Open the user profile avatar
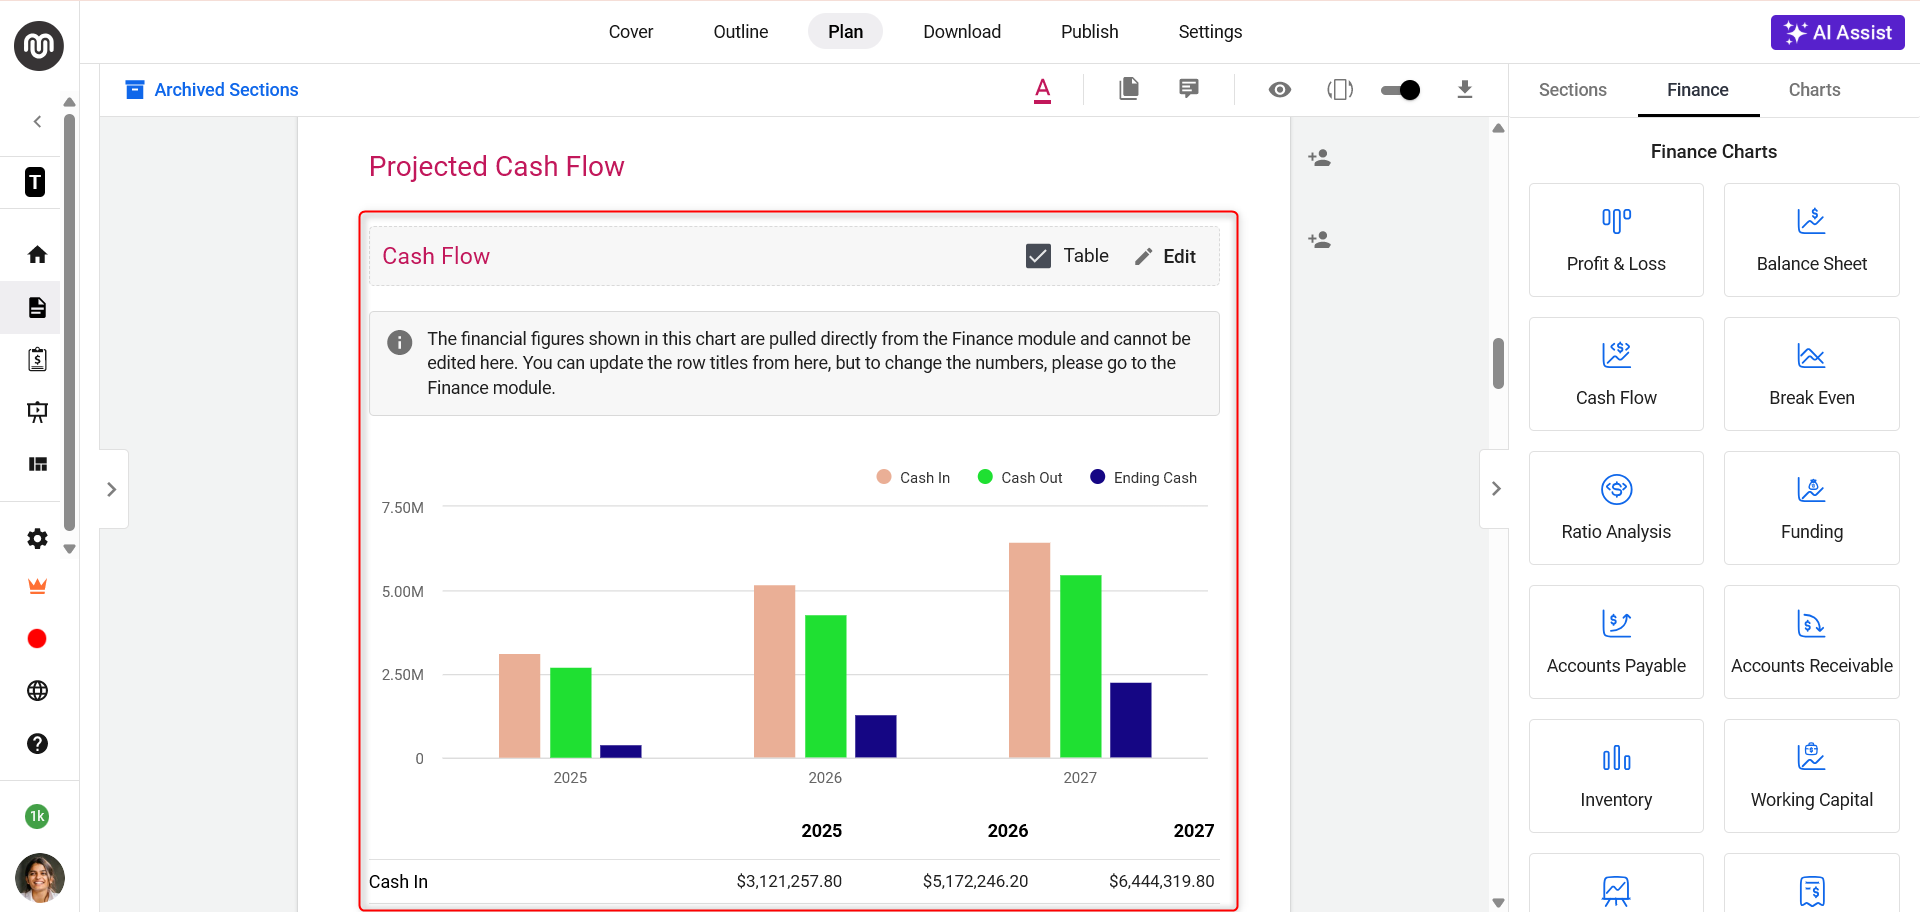This screenshot has width=1920, height=912. pyautogui.click(x=40, y=878)
